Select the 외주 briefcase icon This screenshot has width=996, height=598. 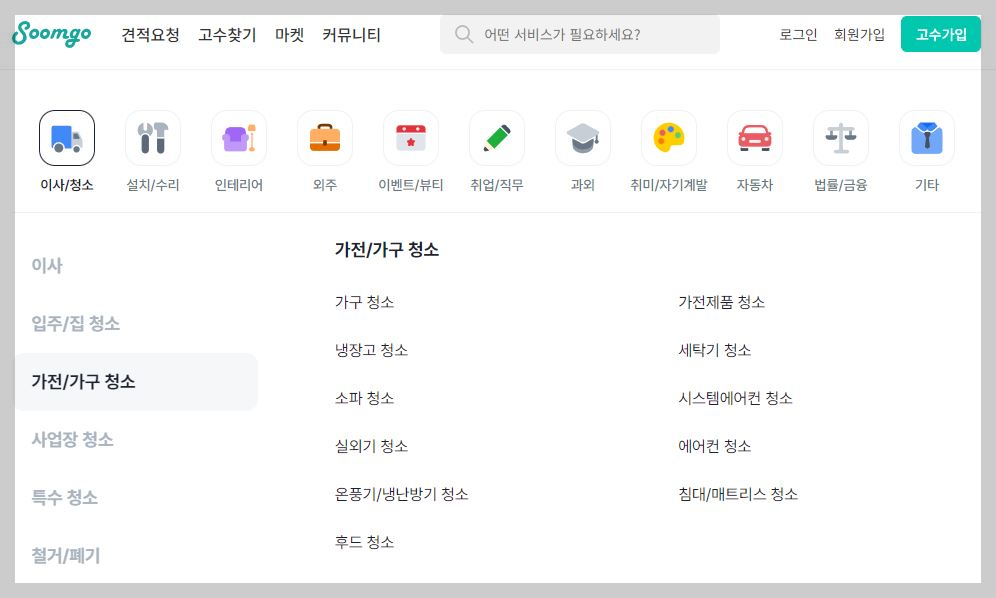[x=324, y=137]
